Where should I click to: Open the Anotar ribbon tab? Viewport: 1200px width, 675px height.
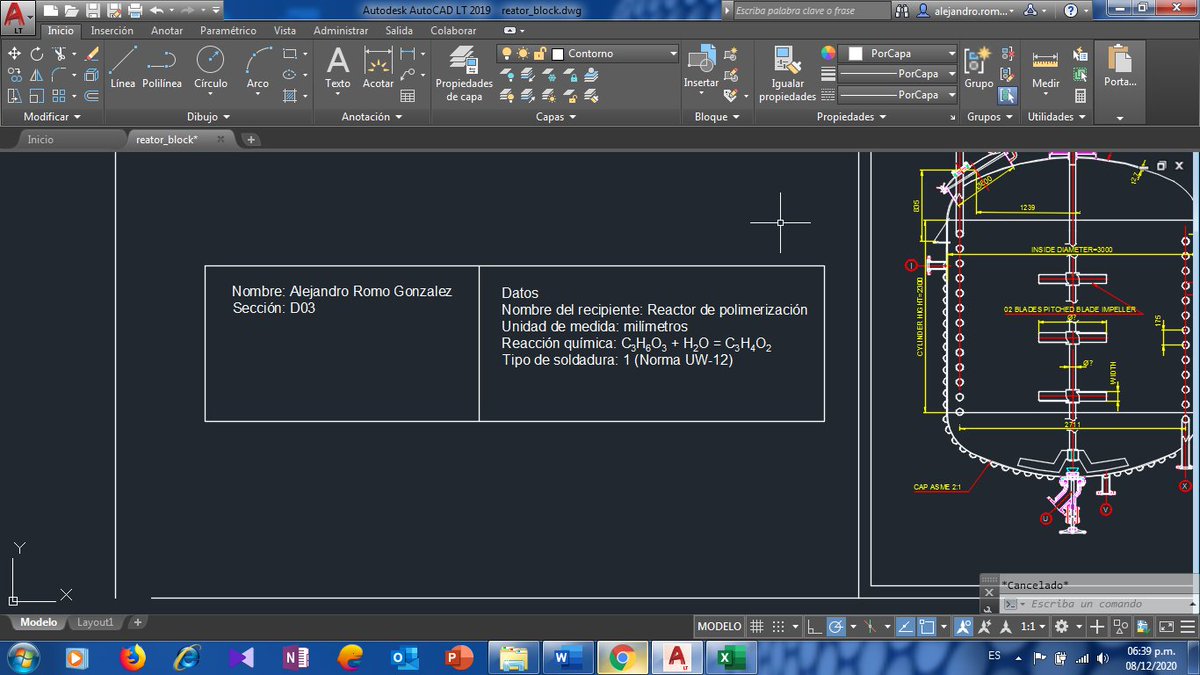click(166, 31)
